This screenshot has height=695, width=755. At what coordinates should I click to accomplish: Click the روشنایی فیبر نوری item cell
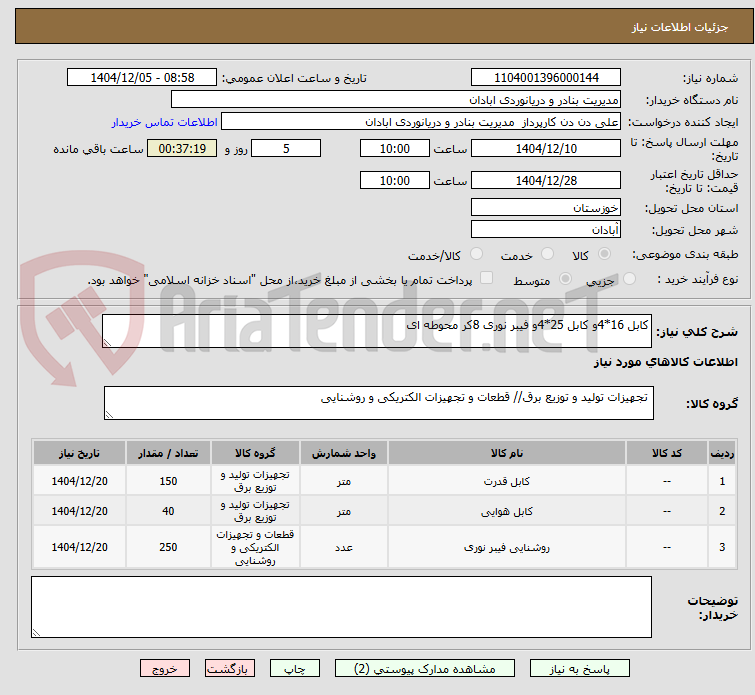[x=507, y=547]
